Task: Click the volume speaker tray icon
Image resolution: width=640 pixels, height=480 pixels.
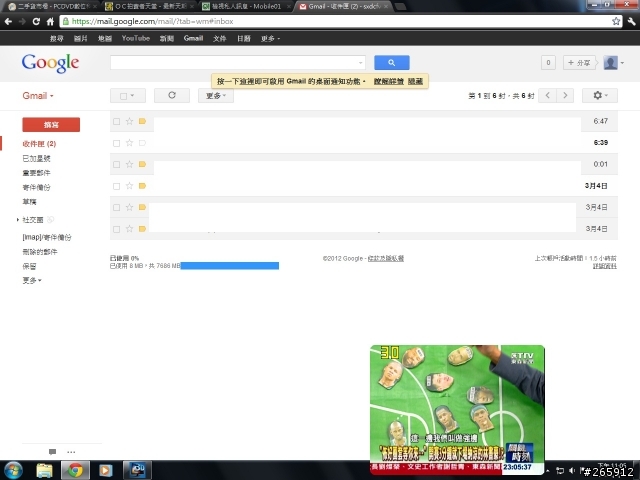Action: click(572, 471)
